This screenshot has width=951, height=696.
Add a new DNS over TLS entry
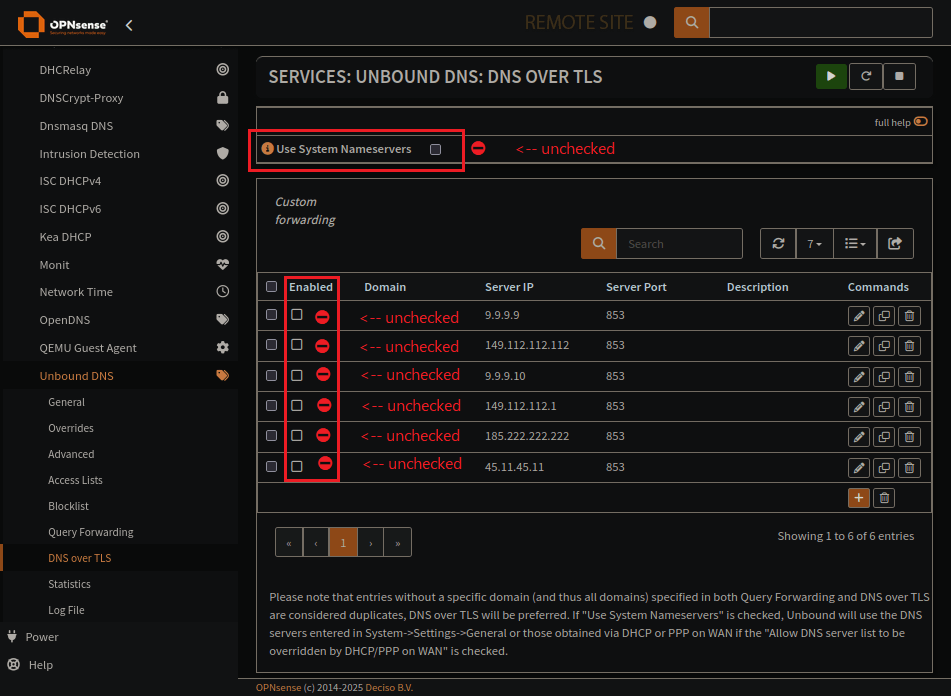coord(859,498)
